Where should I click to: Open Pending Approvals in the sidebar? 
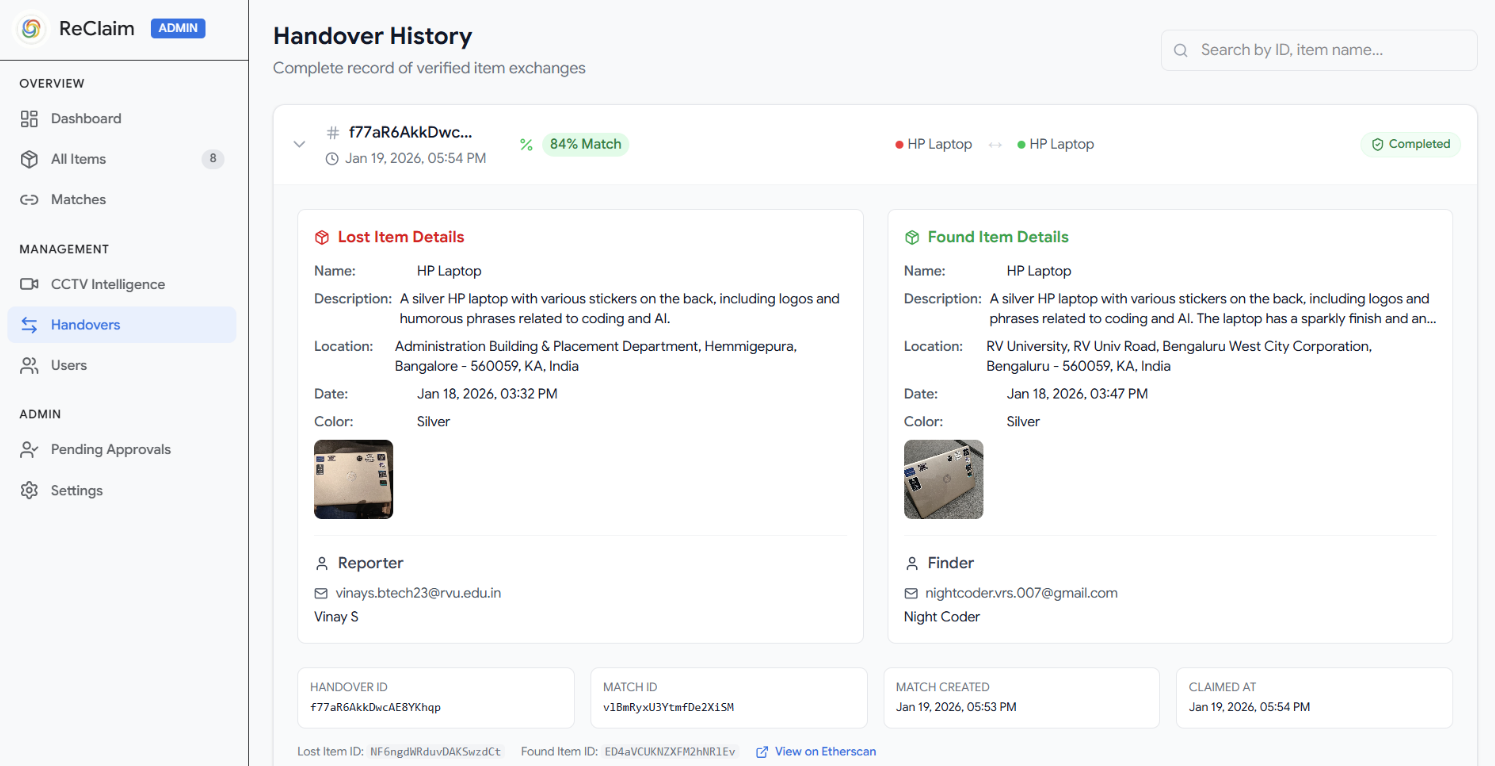click(x=122, y=450)
